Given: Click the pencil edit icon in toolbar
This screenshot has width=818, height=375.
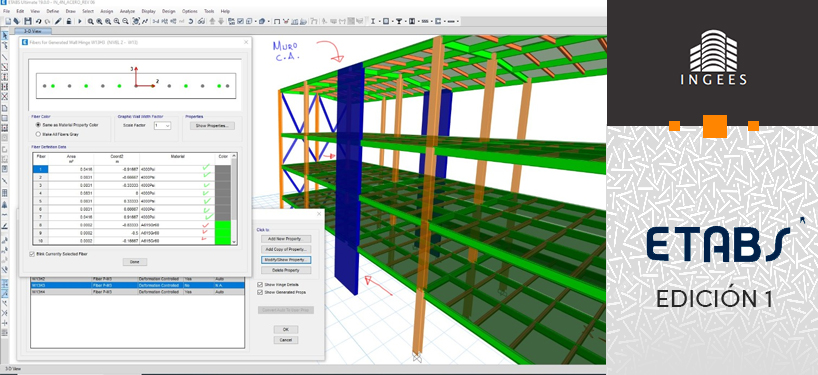Looking at the screenshot, I should click(58, 21).
